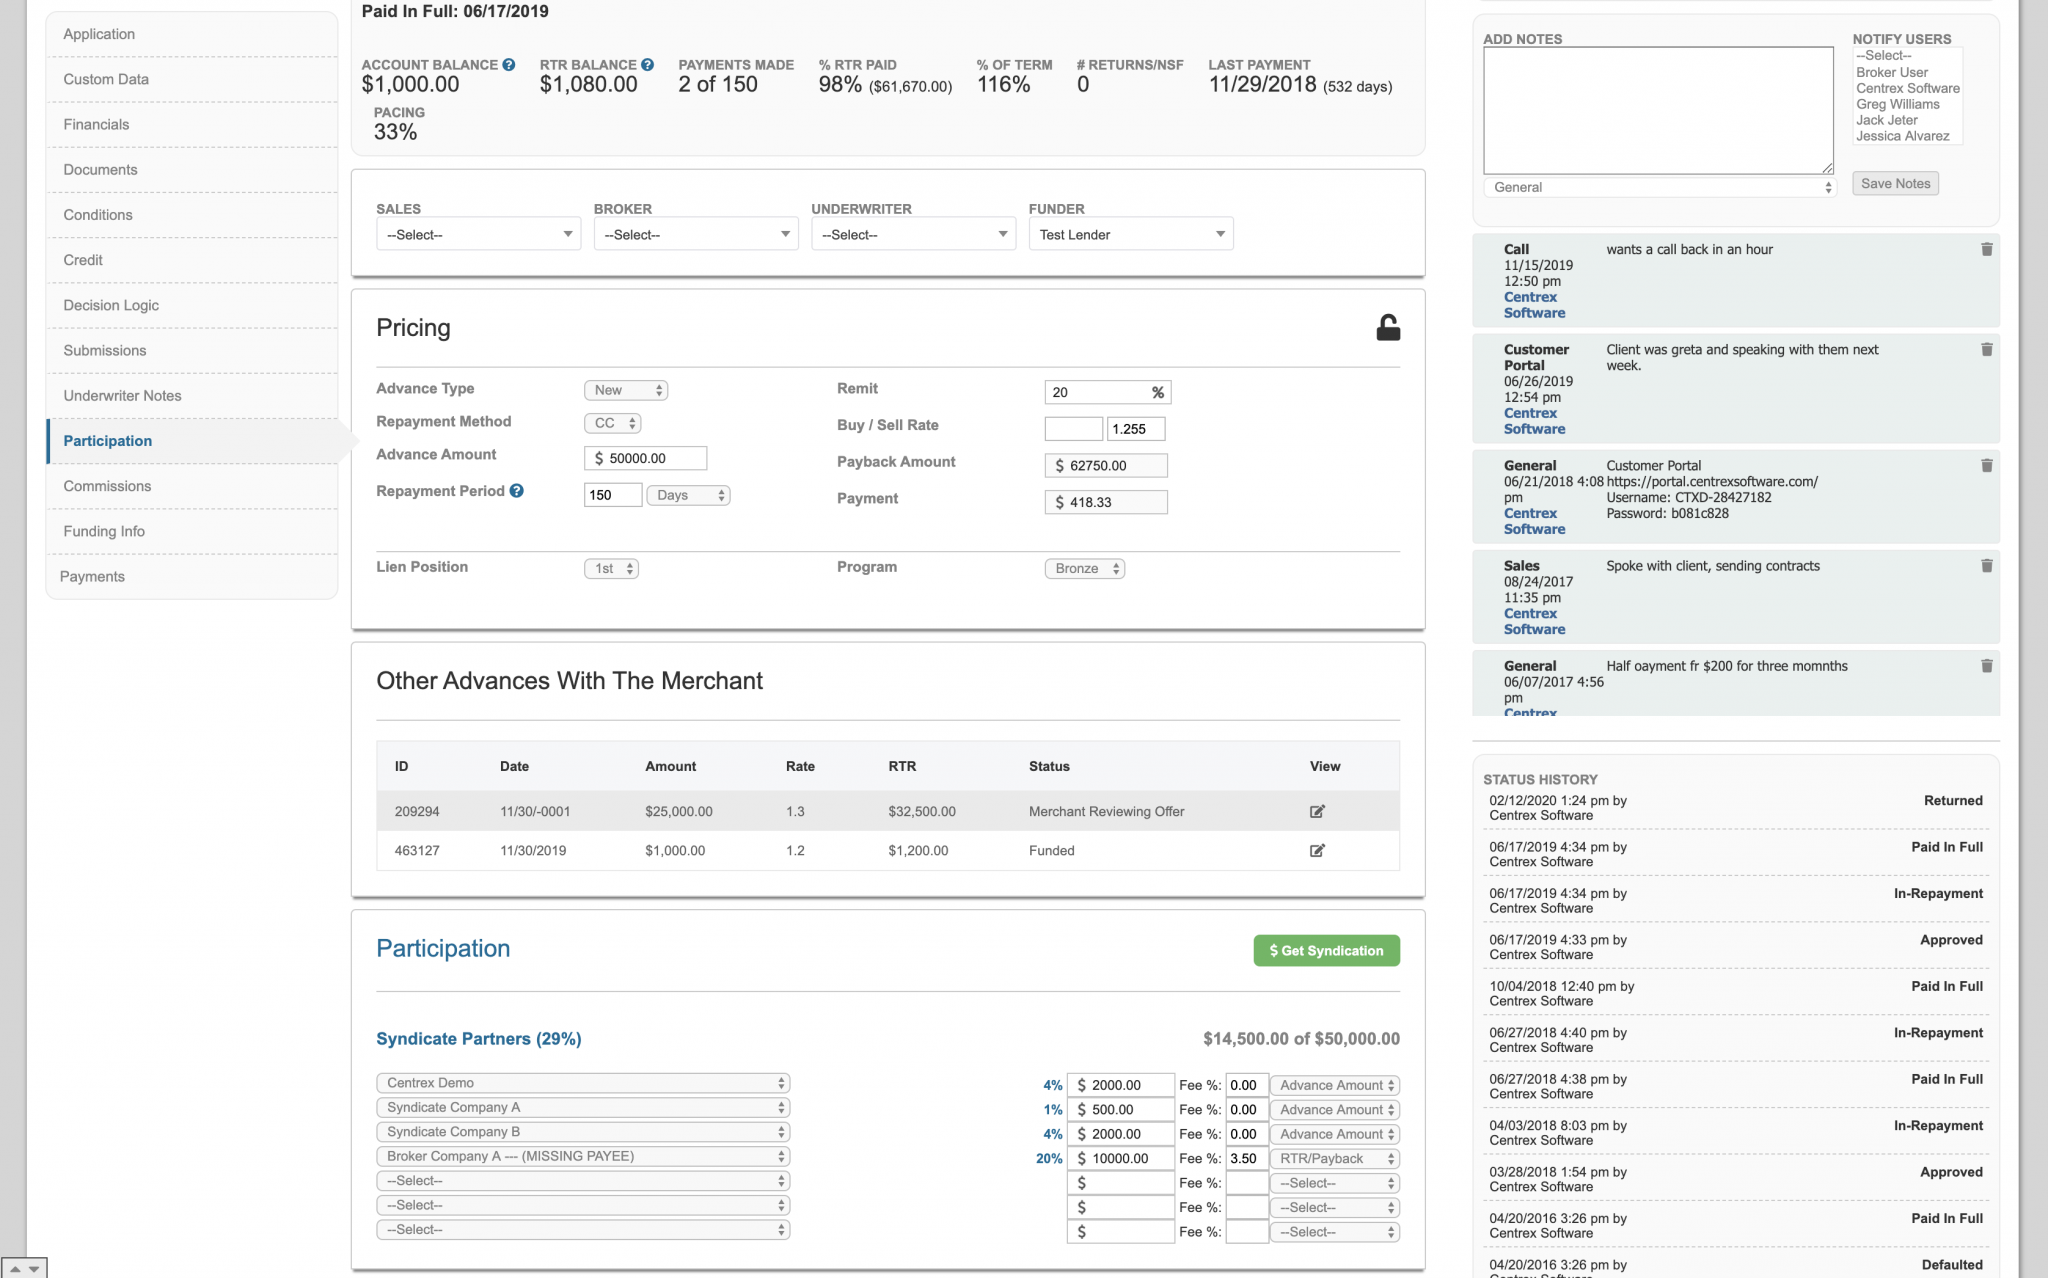Viewport: 2048px width, 1278px height.
Task: Delete the General note dated 06/21/2018
Action: pyautogui.click(x=1987, y=465)
